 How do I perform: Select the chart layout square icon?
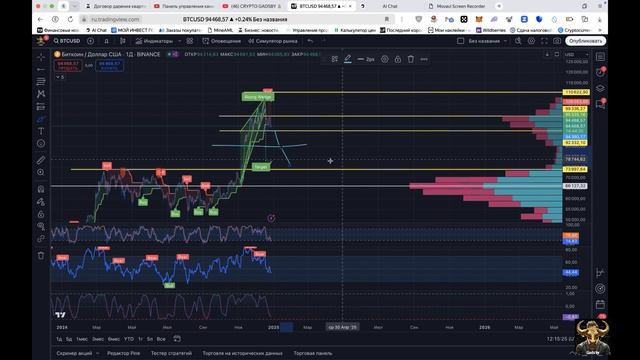pos(460,41)
